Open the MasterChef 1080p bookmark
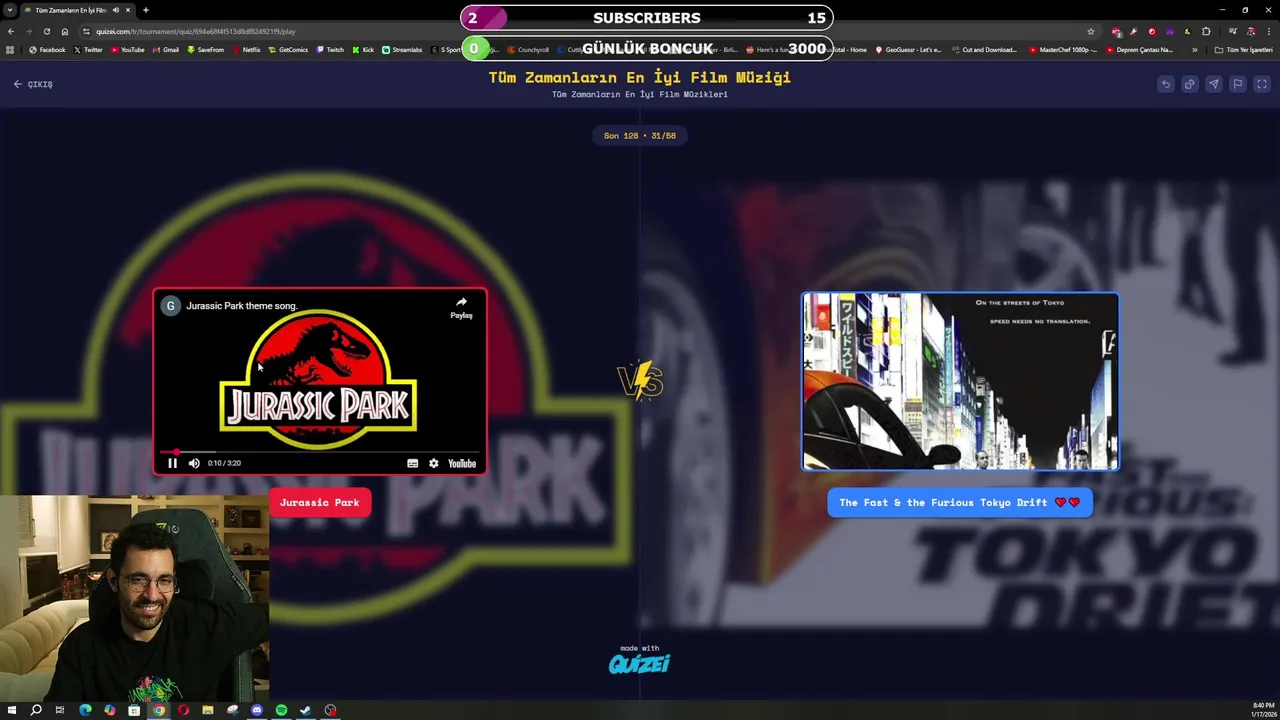This screenshot has height=720, width=1280. 1063,50
